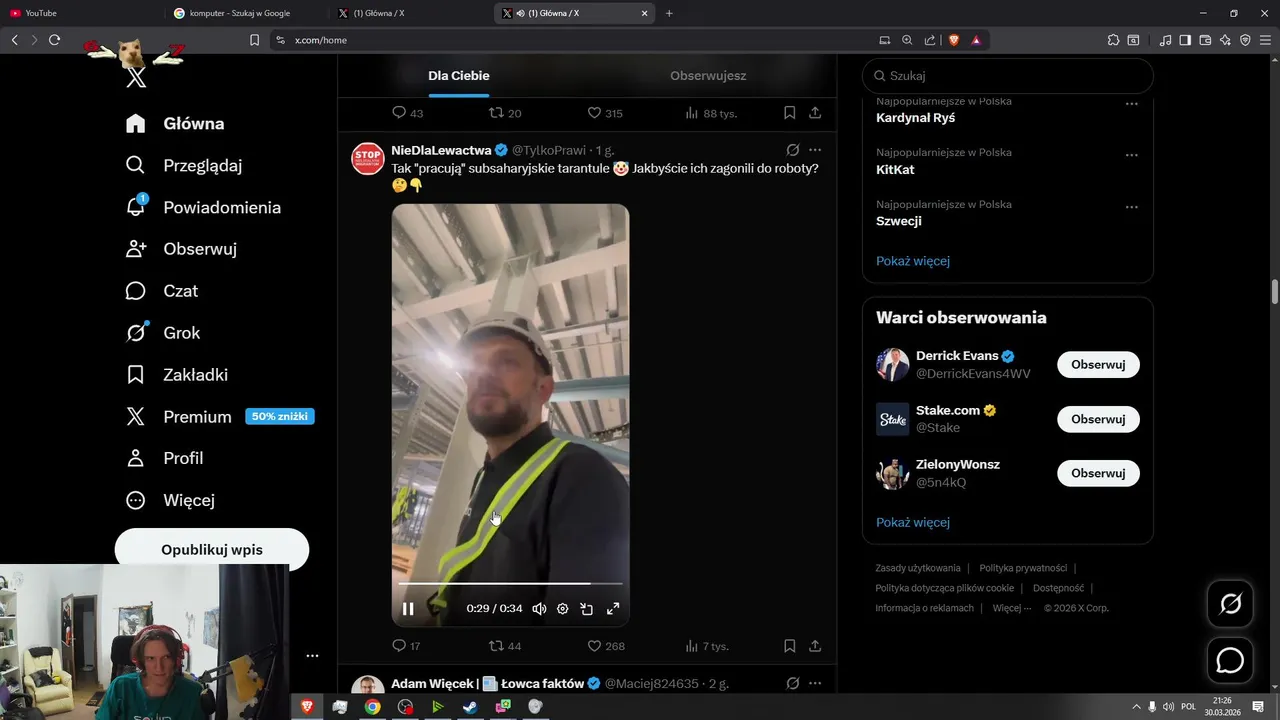1280x720 pixels.
Task: Open more options for KitKat trend
Action: (x=1132, y=155)
